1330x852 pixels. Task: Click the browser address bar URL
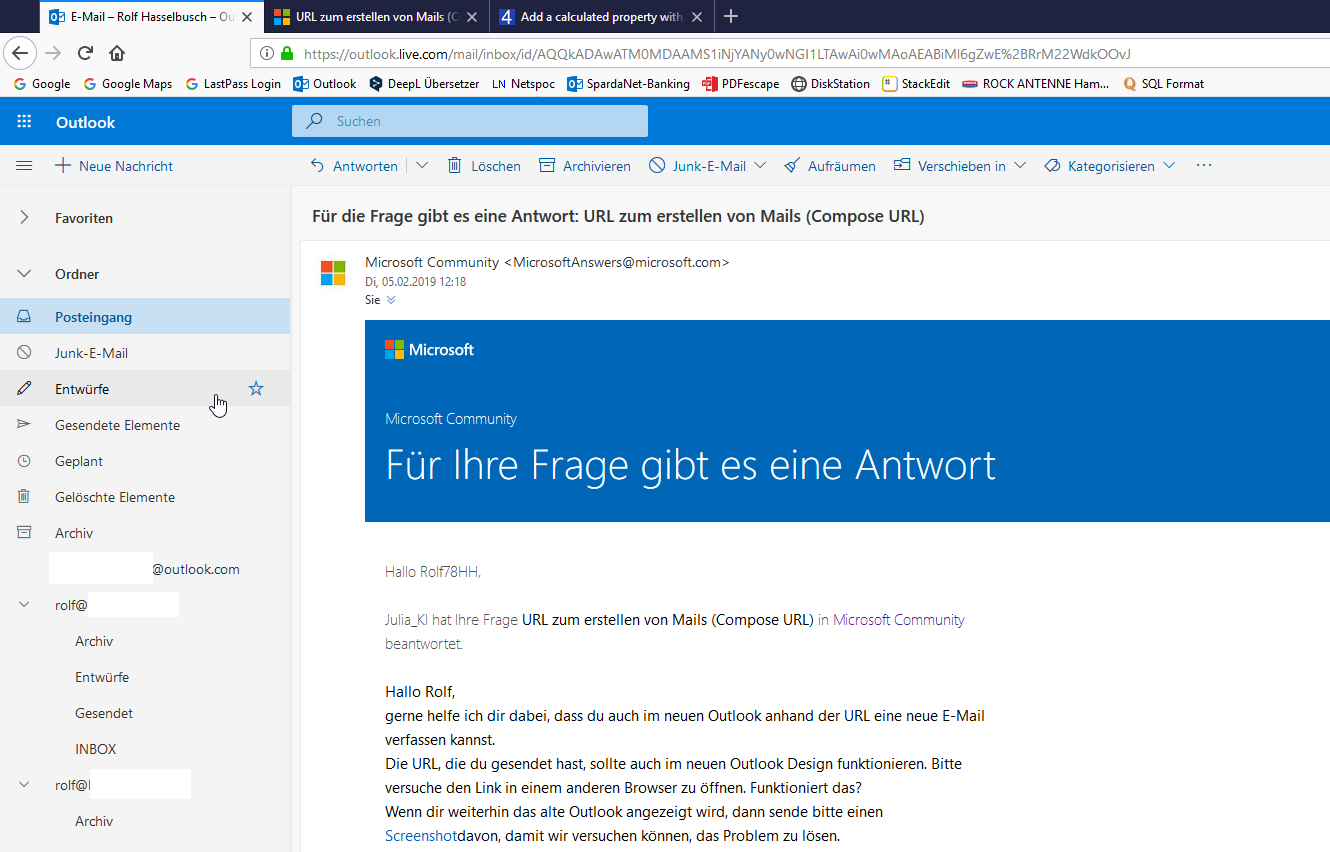(x=717, y=53)
